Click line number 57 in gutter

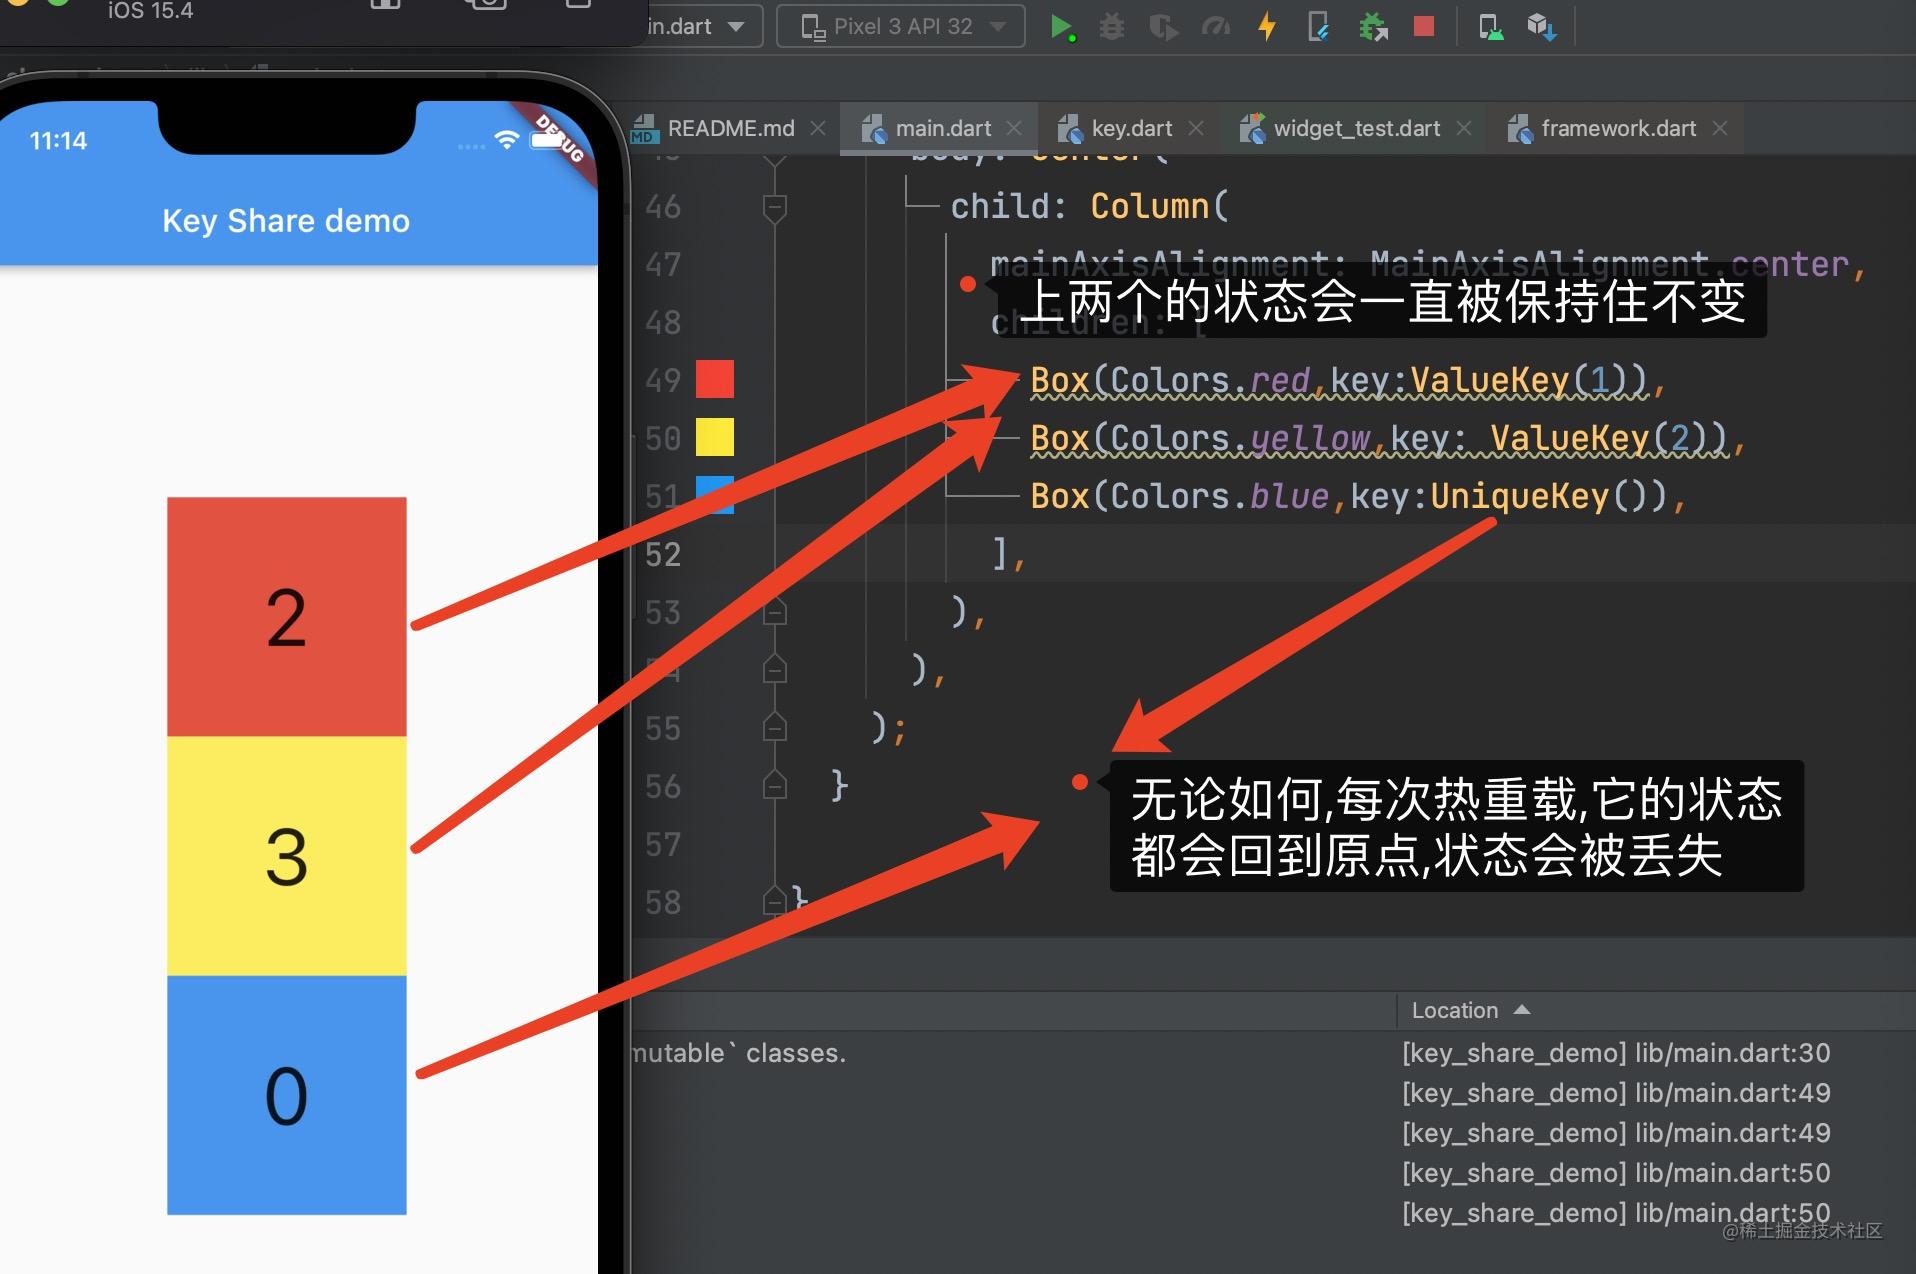coord(663,844)
